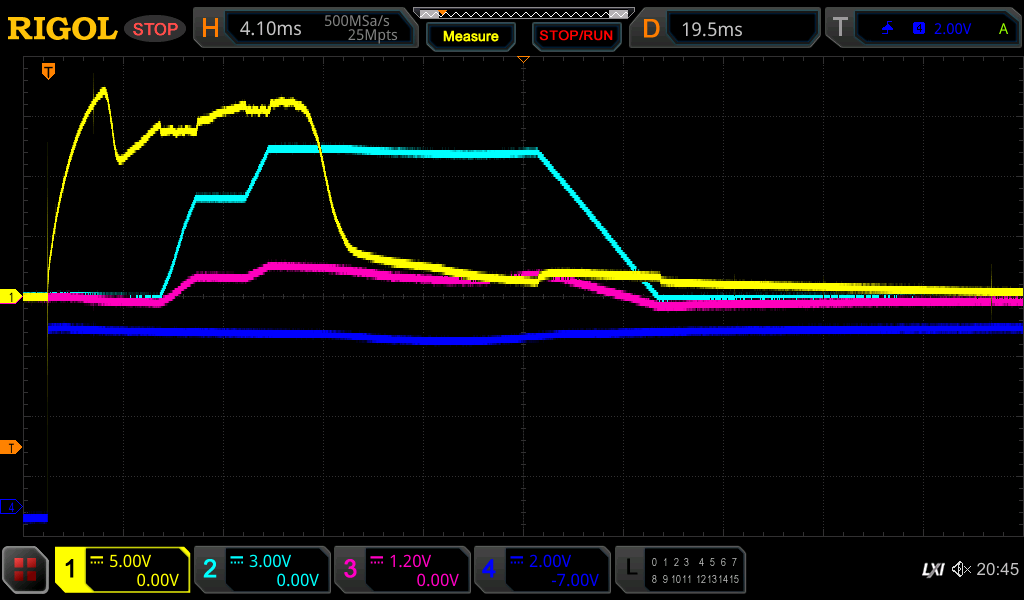This screenshot has width=1024, height=600.
Task: Open the Measure menu
Action: point(470,36)
